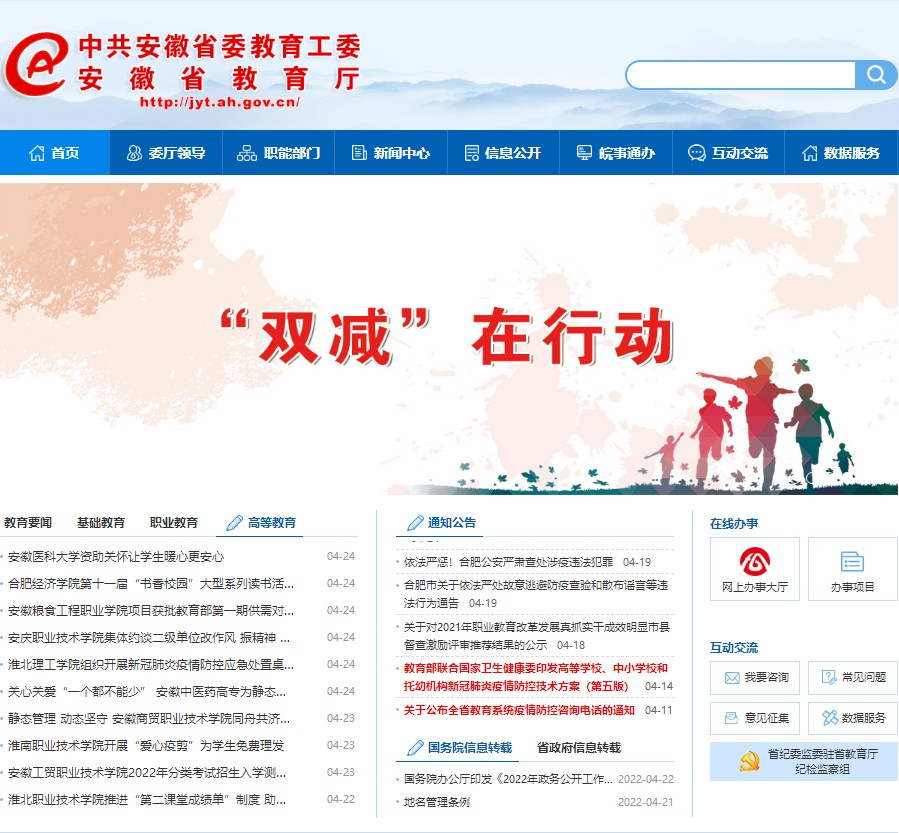Click the party emblem icon on 纪检监察组 banner
This screenshot has width=899, height=833.
tap(749, 761)
